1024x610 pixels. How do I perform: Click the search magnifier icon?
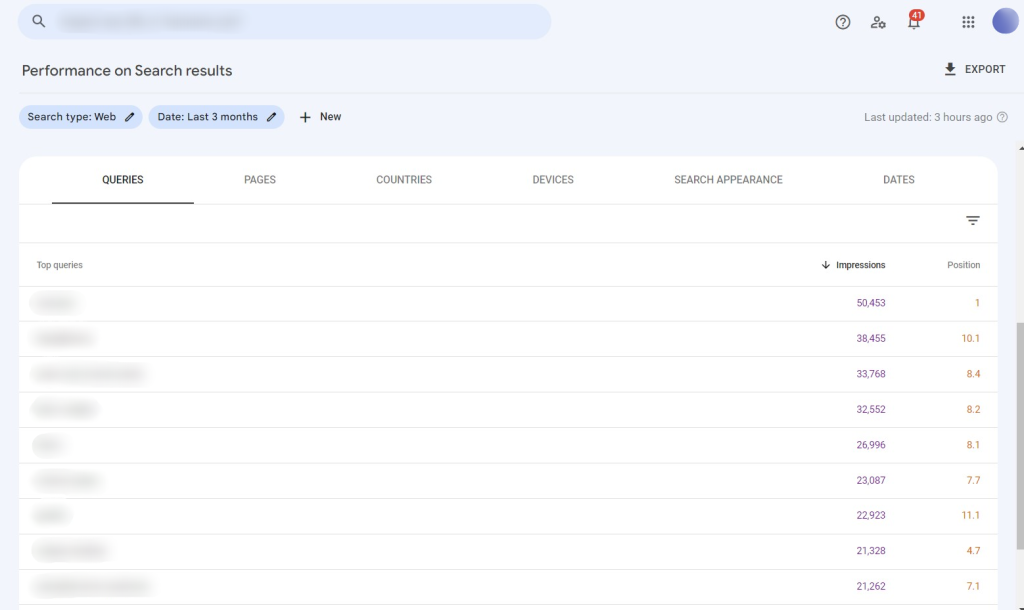39,21
